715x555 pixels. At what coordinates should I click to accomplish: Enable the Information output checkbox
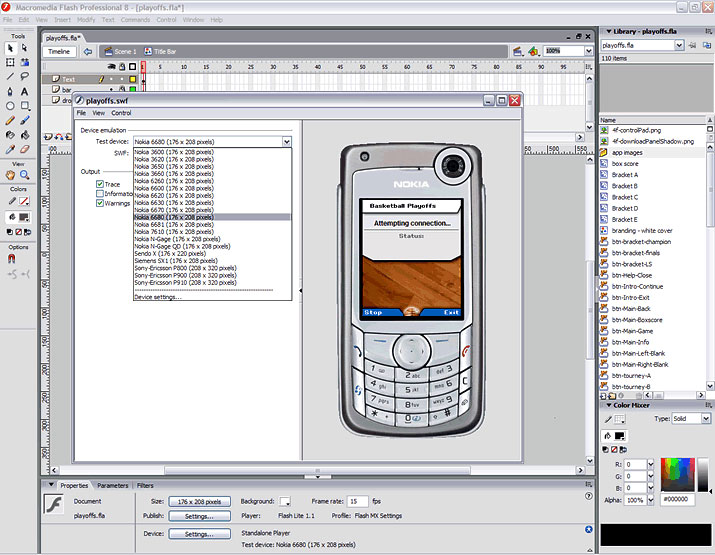[100, 194]
